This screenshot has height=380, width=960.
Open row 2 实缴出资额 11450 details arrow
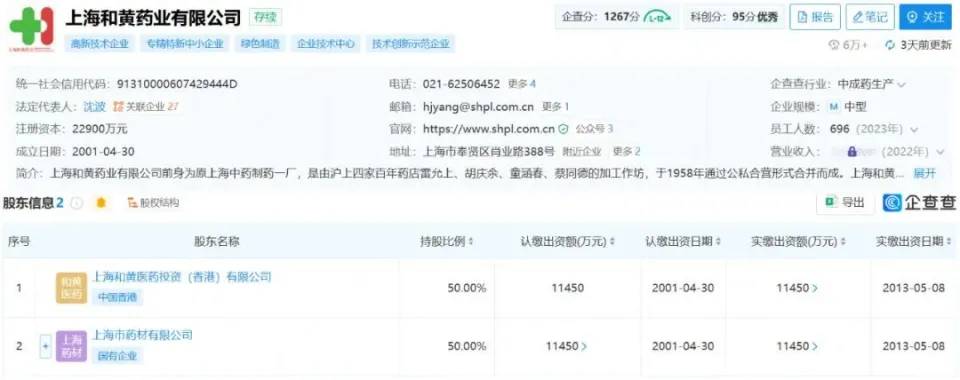coord(815,346)
